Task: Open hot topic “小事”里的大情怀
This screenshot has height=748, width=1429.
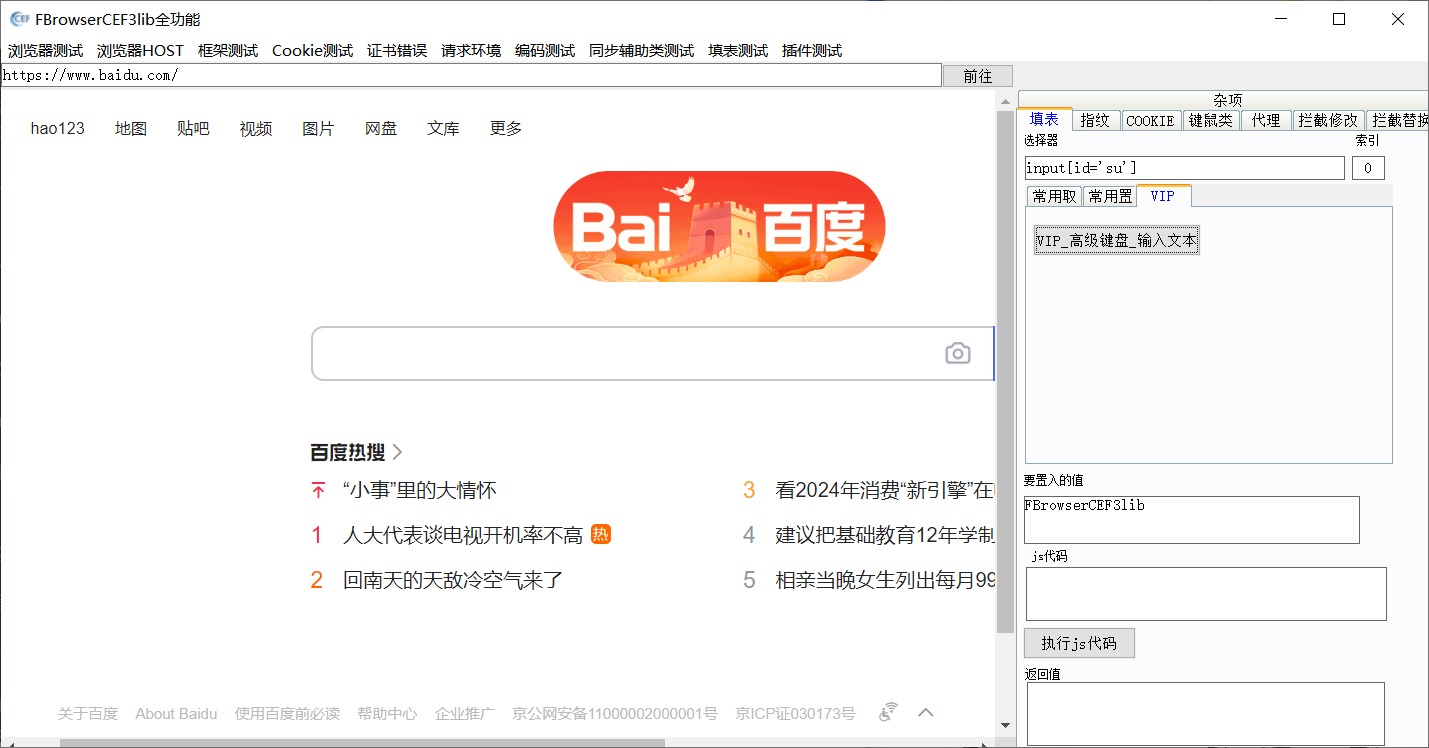Action: point(419,490)
